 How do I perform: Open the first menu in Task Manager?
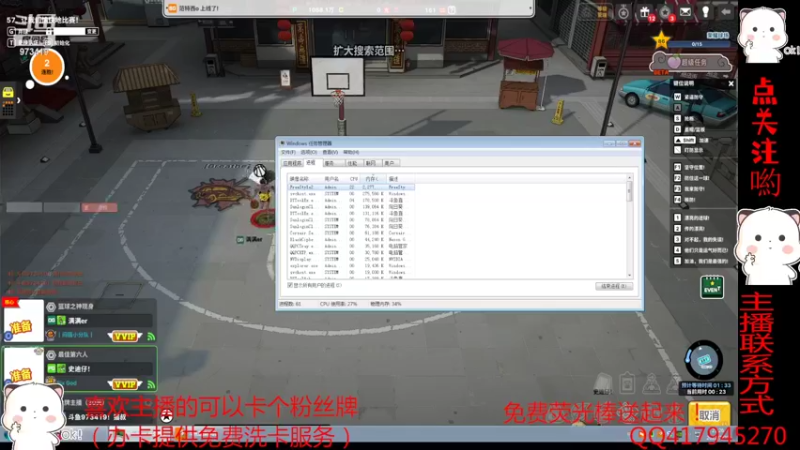point(288,153)
